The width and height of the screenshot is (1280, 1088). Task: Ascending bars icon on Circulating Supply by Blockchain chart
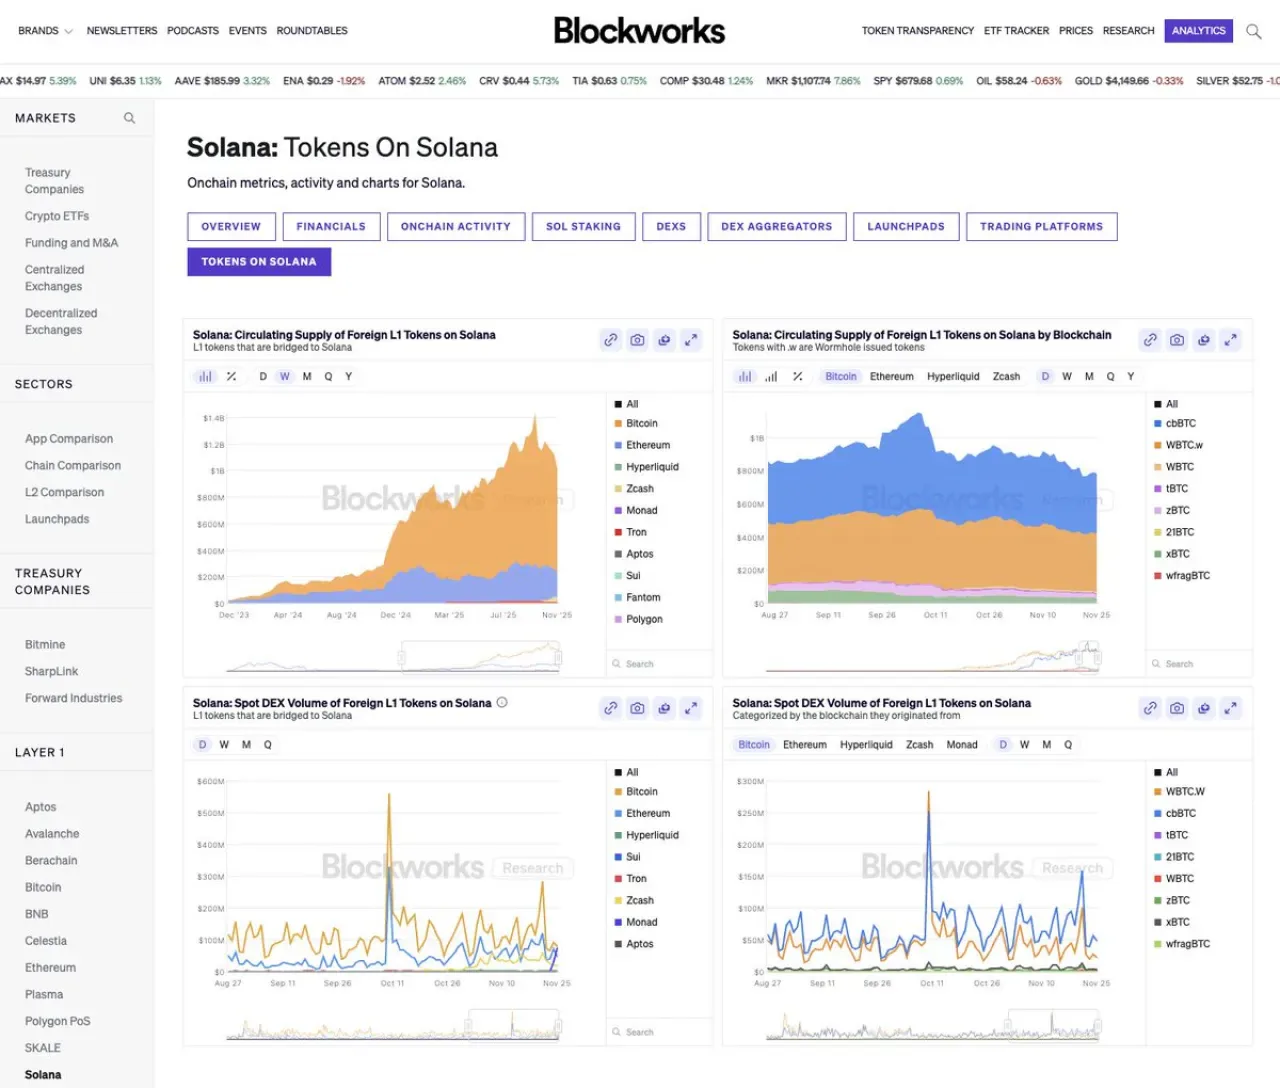pos(771,377)
